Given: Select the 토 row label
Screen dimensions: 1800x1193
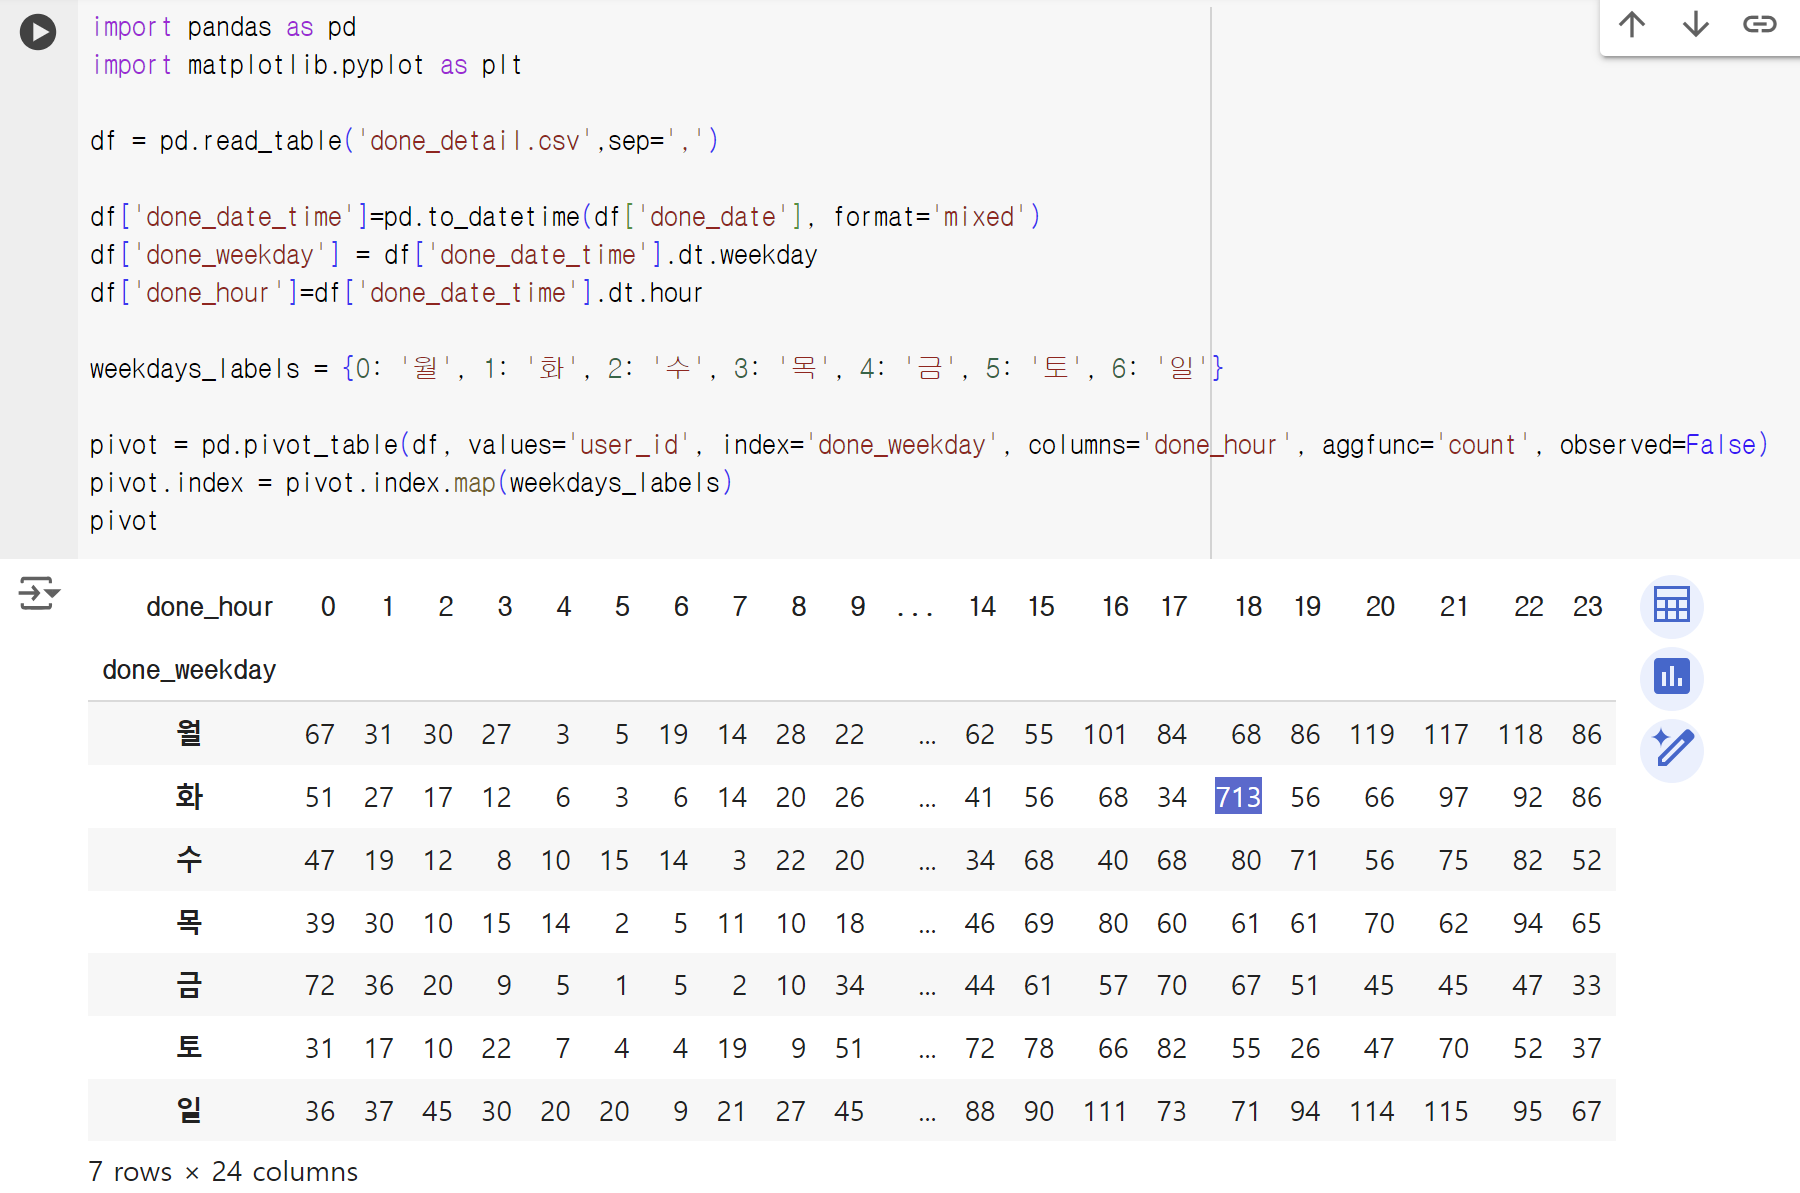Looking at the screenshot, I should 189,1047.
